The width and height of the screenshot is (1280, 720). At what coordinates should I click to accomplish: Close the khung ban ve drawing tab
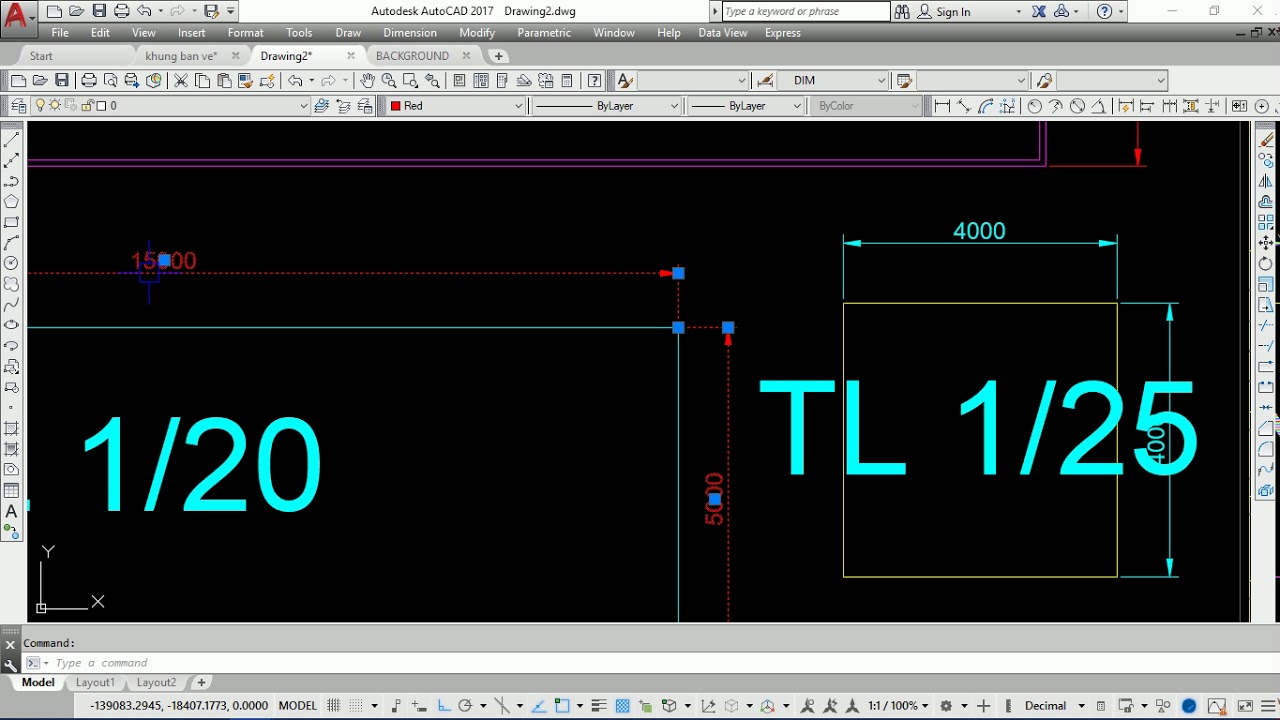235,56
